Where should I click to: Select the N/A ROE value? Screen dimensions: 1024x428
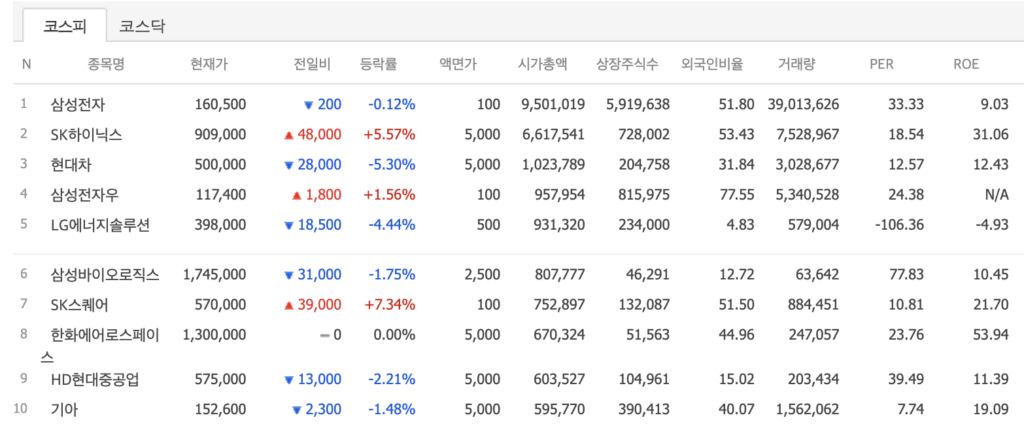tap(997, 195)
